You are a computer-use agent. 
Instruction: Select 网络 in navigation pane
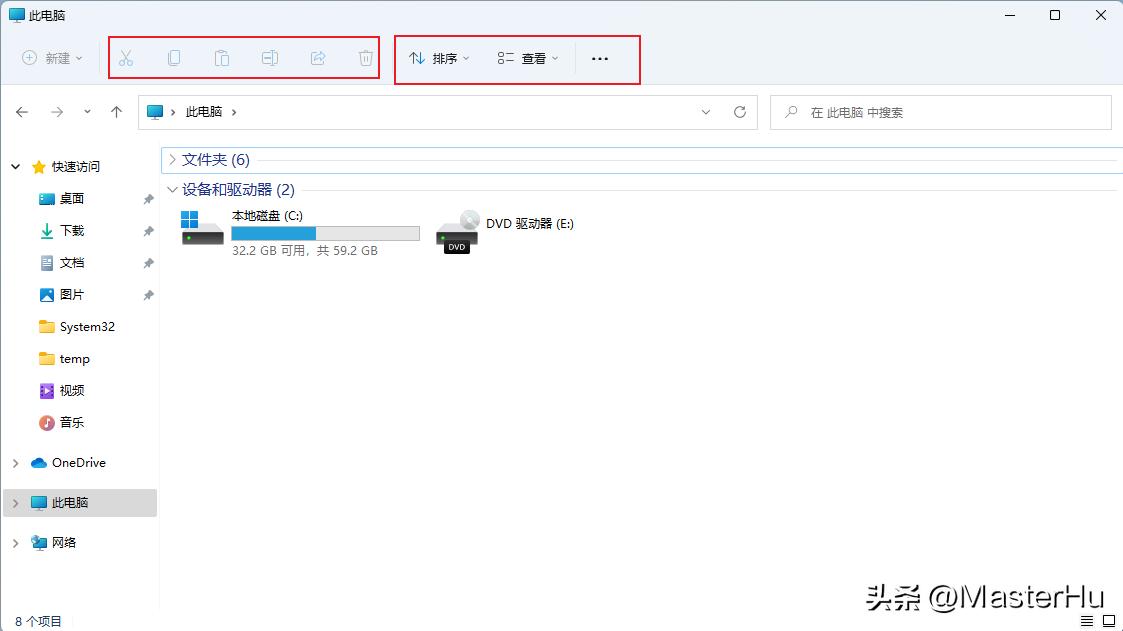pos(64,542)
